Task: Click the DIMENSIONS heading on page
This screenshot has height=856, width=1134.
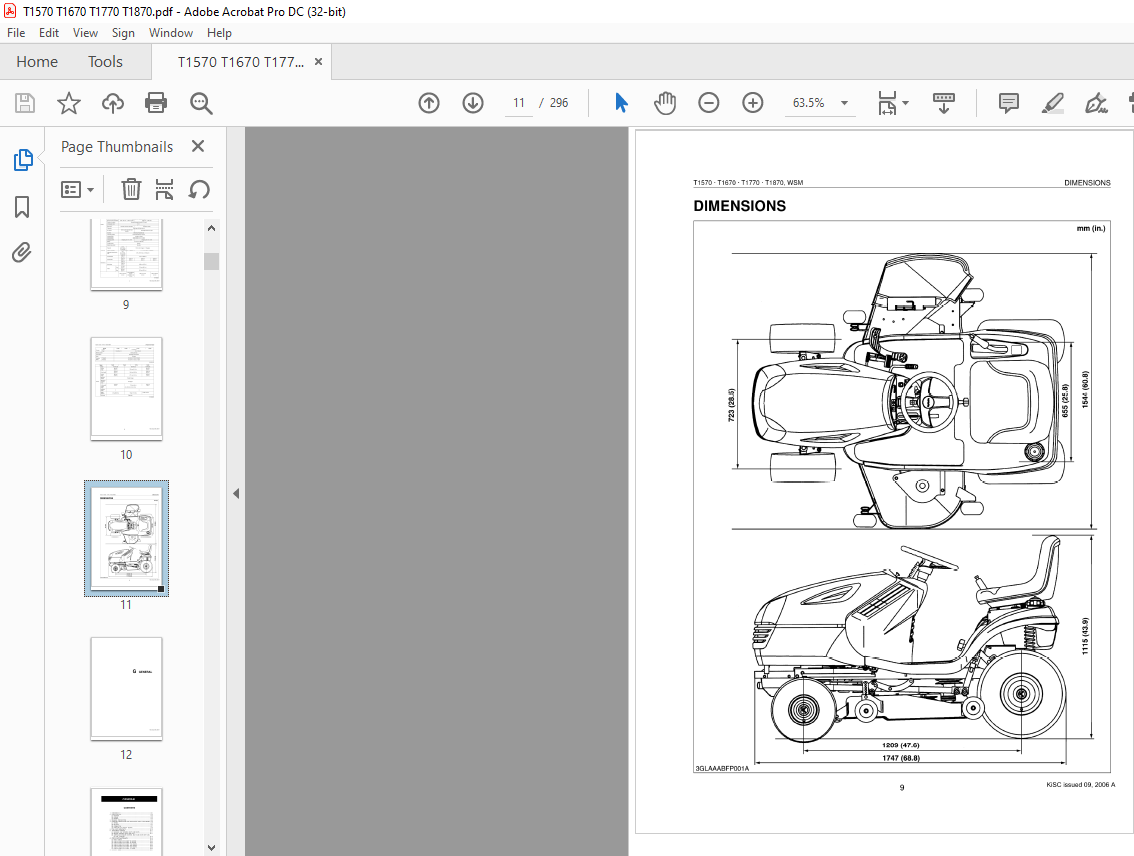Action: point(739,206)
